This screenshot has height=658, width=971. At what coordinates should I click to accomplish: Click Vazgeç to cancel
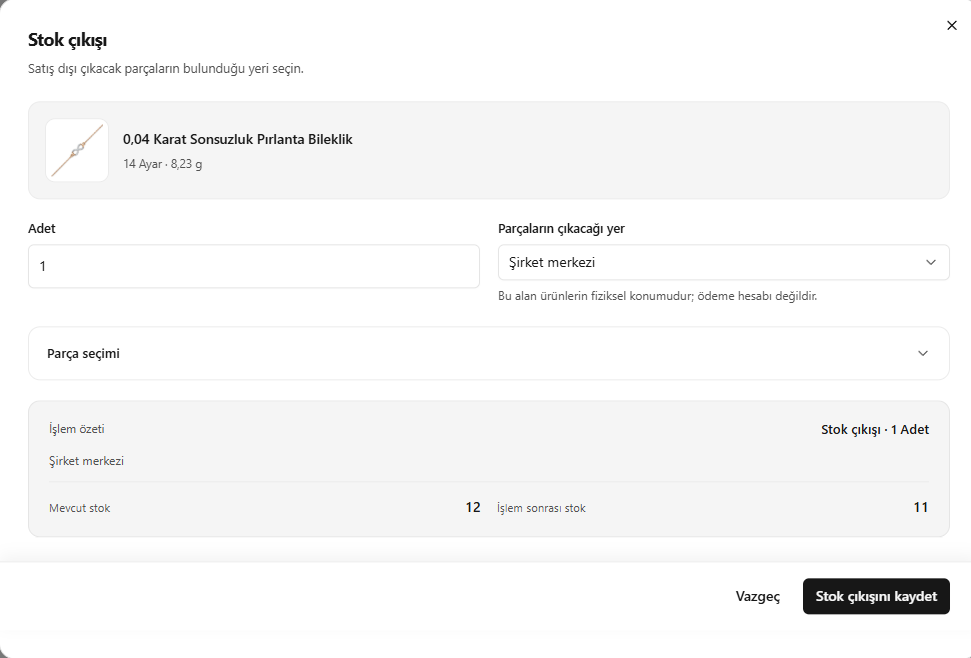757,596
